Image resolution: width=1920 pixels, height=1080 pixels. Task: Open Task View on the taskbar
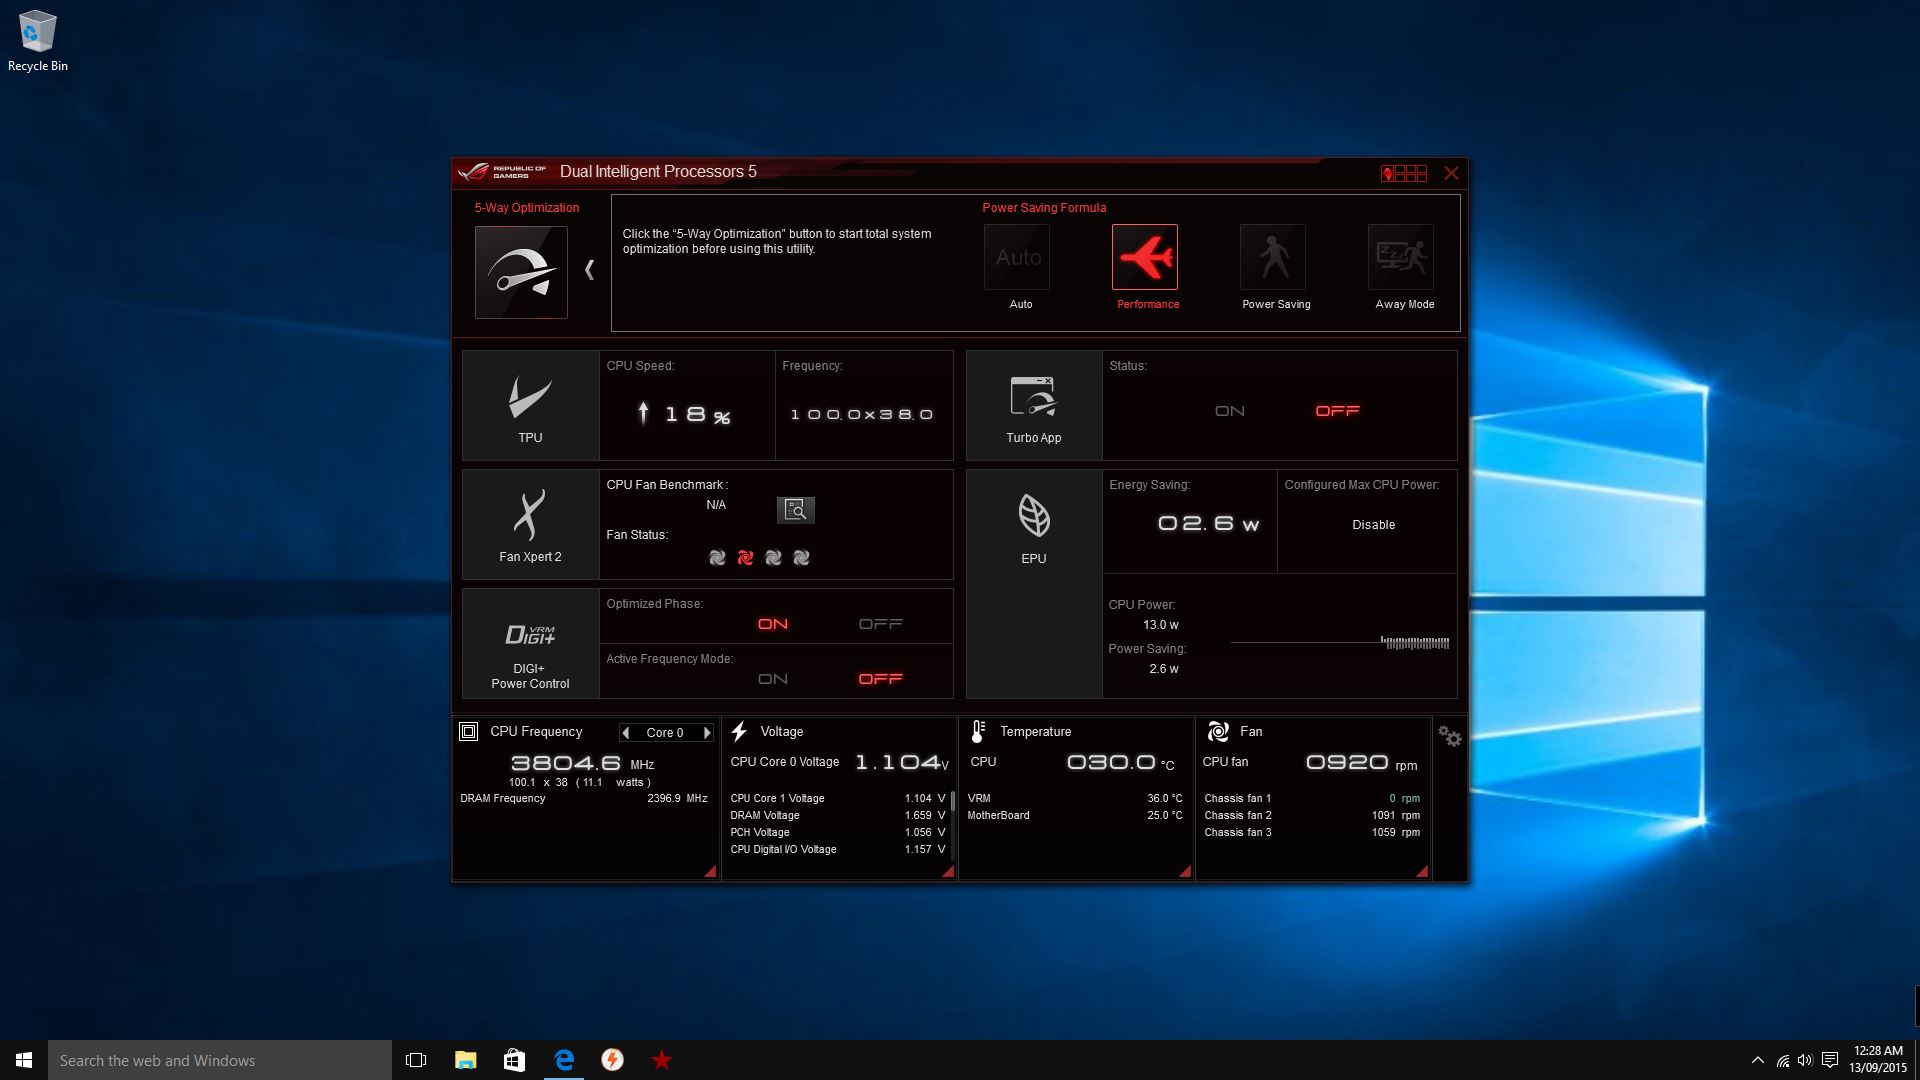click(x=416, y=1060)
